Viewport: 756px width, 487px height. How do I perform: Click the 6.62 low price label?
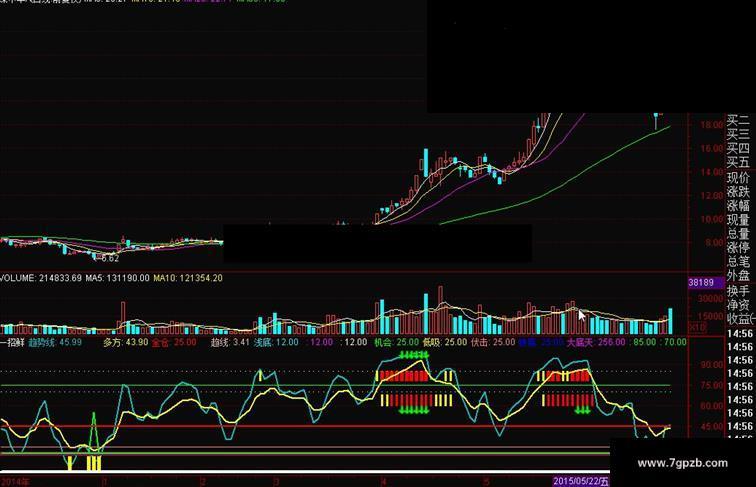110,258
